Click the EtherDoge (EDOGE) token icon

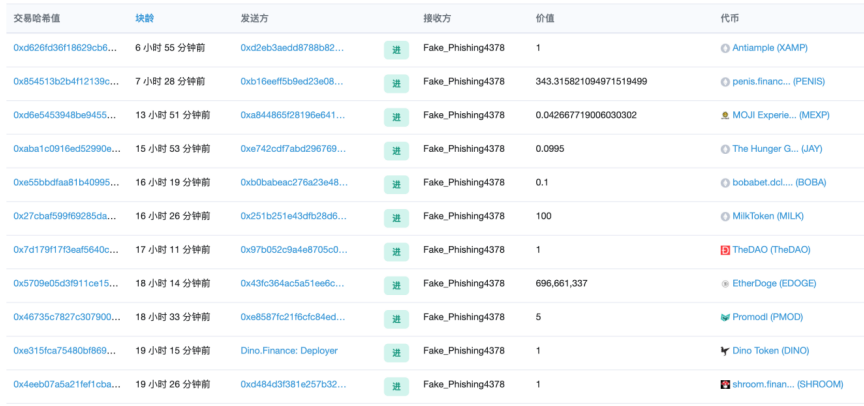[725, 283]
